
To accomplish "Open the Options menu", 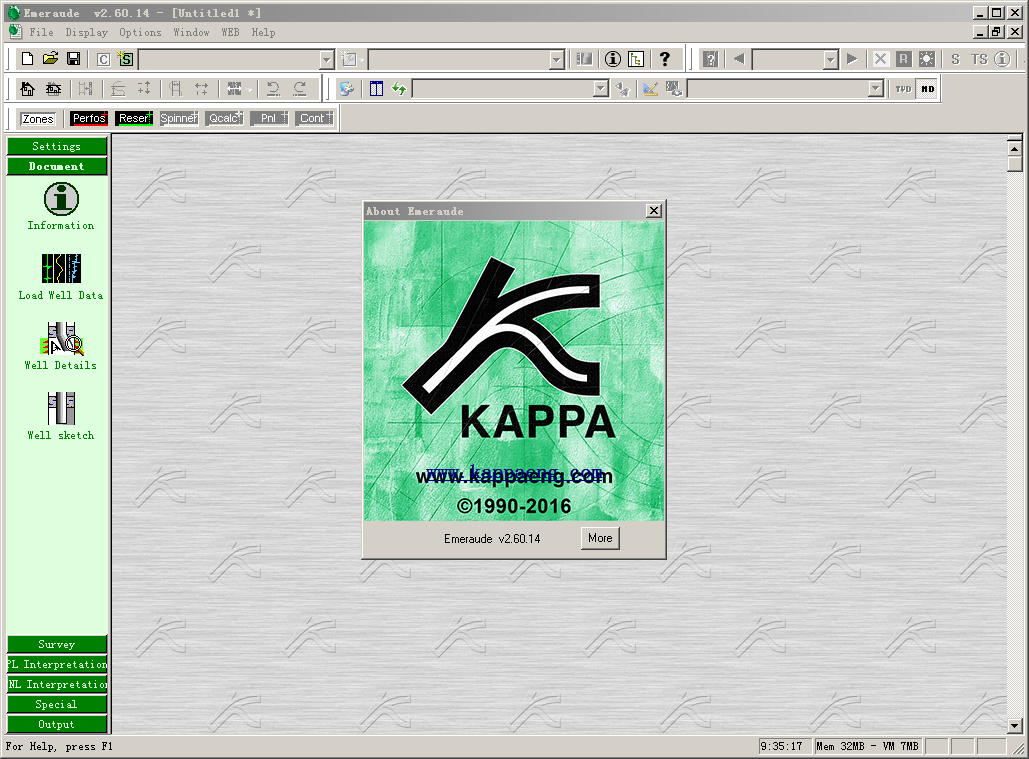I will [x=140, y=32].
